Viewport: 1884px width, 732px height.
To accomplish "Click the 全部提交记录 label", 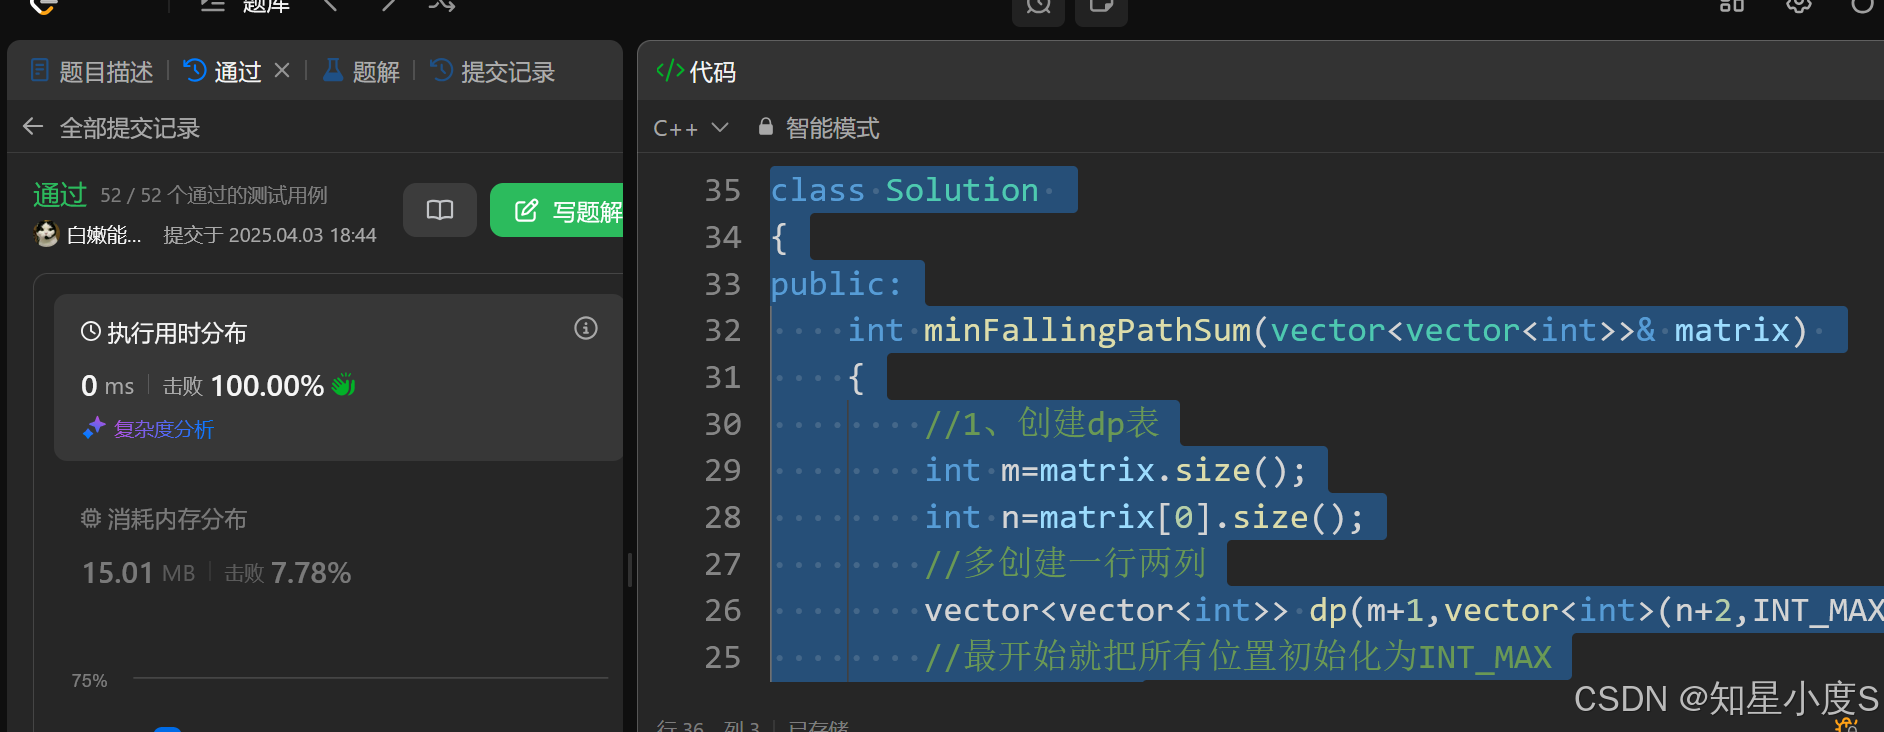I will tap(130, 128).
